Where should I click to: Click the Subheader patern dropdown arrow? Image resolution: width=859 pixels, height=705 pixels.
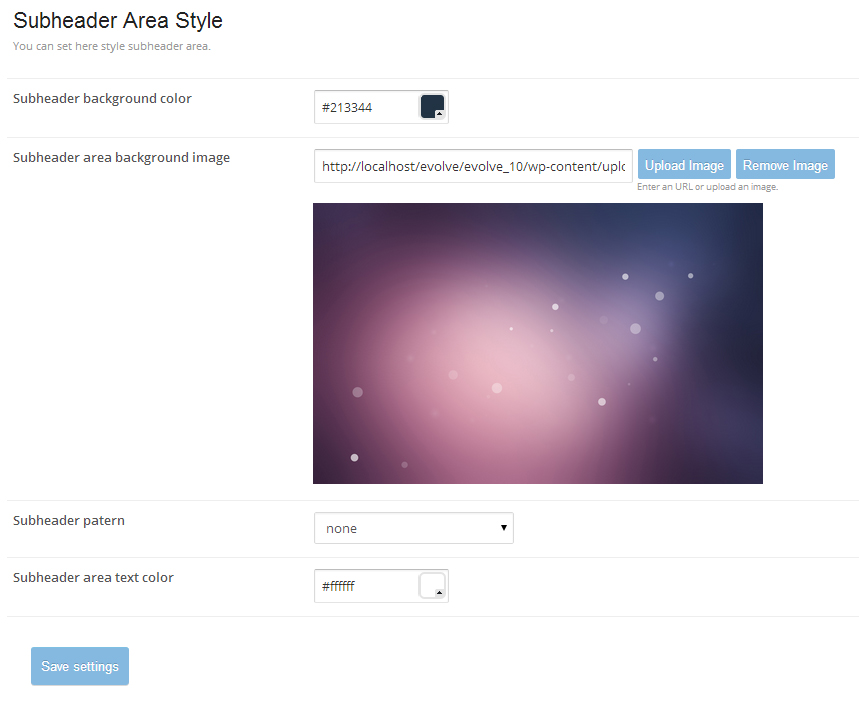(x=504, y=528)
